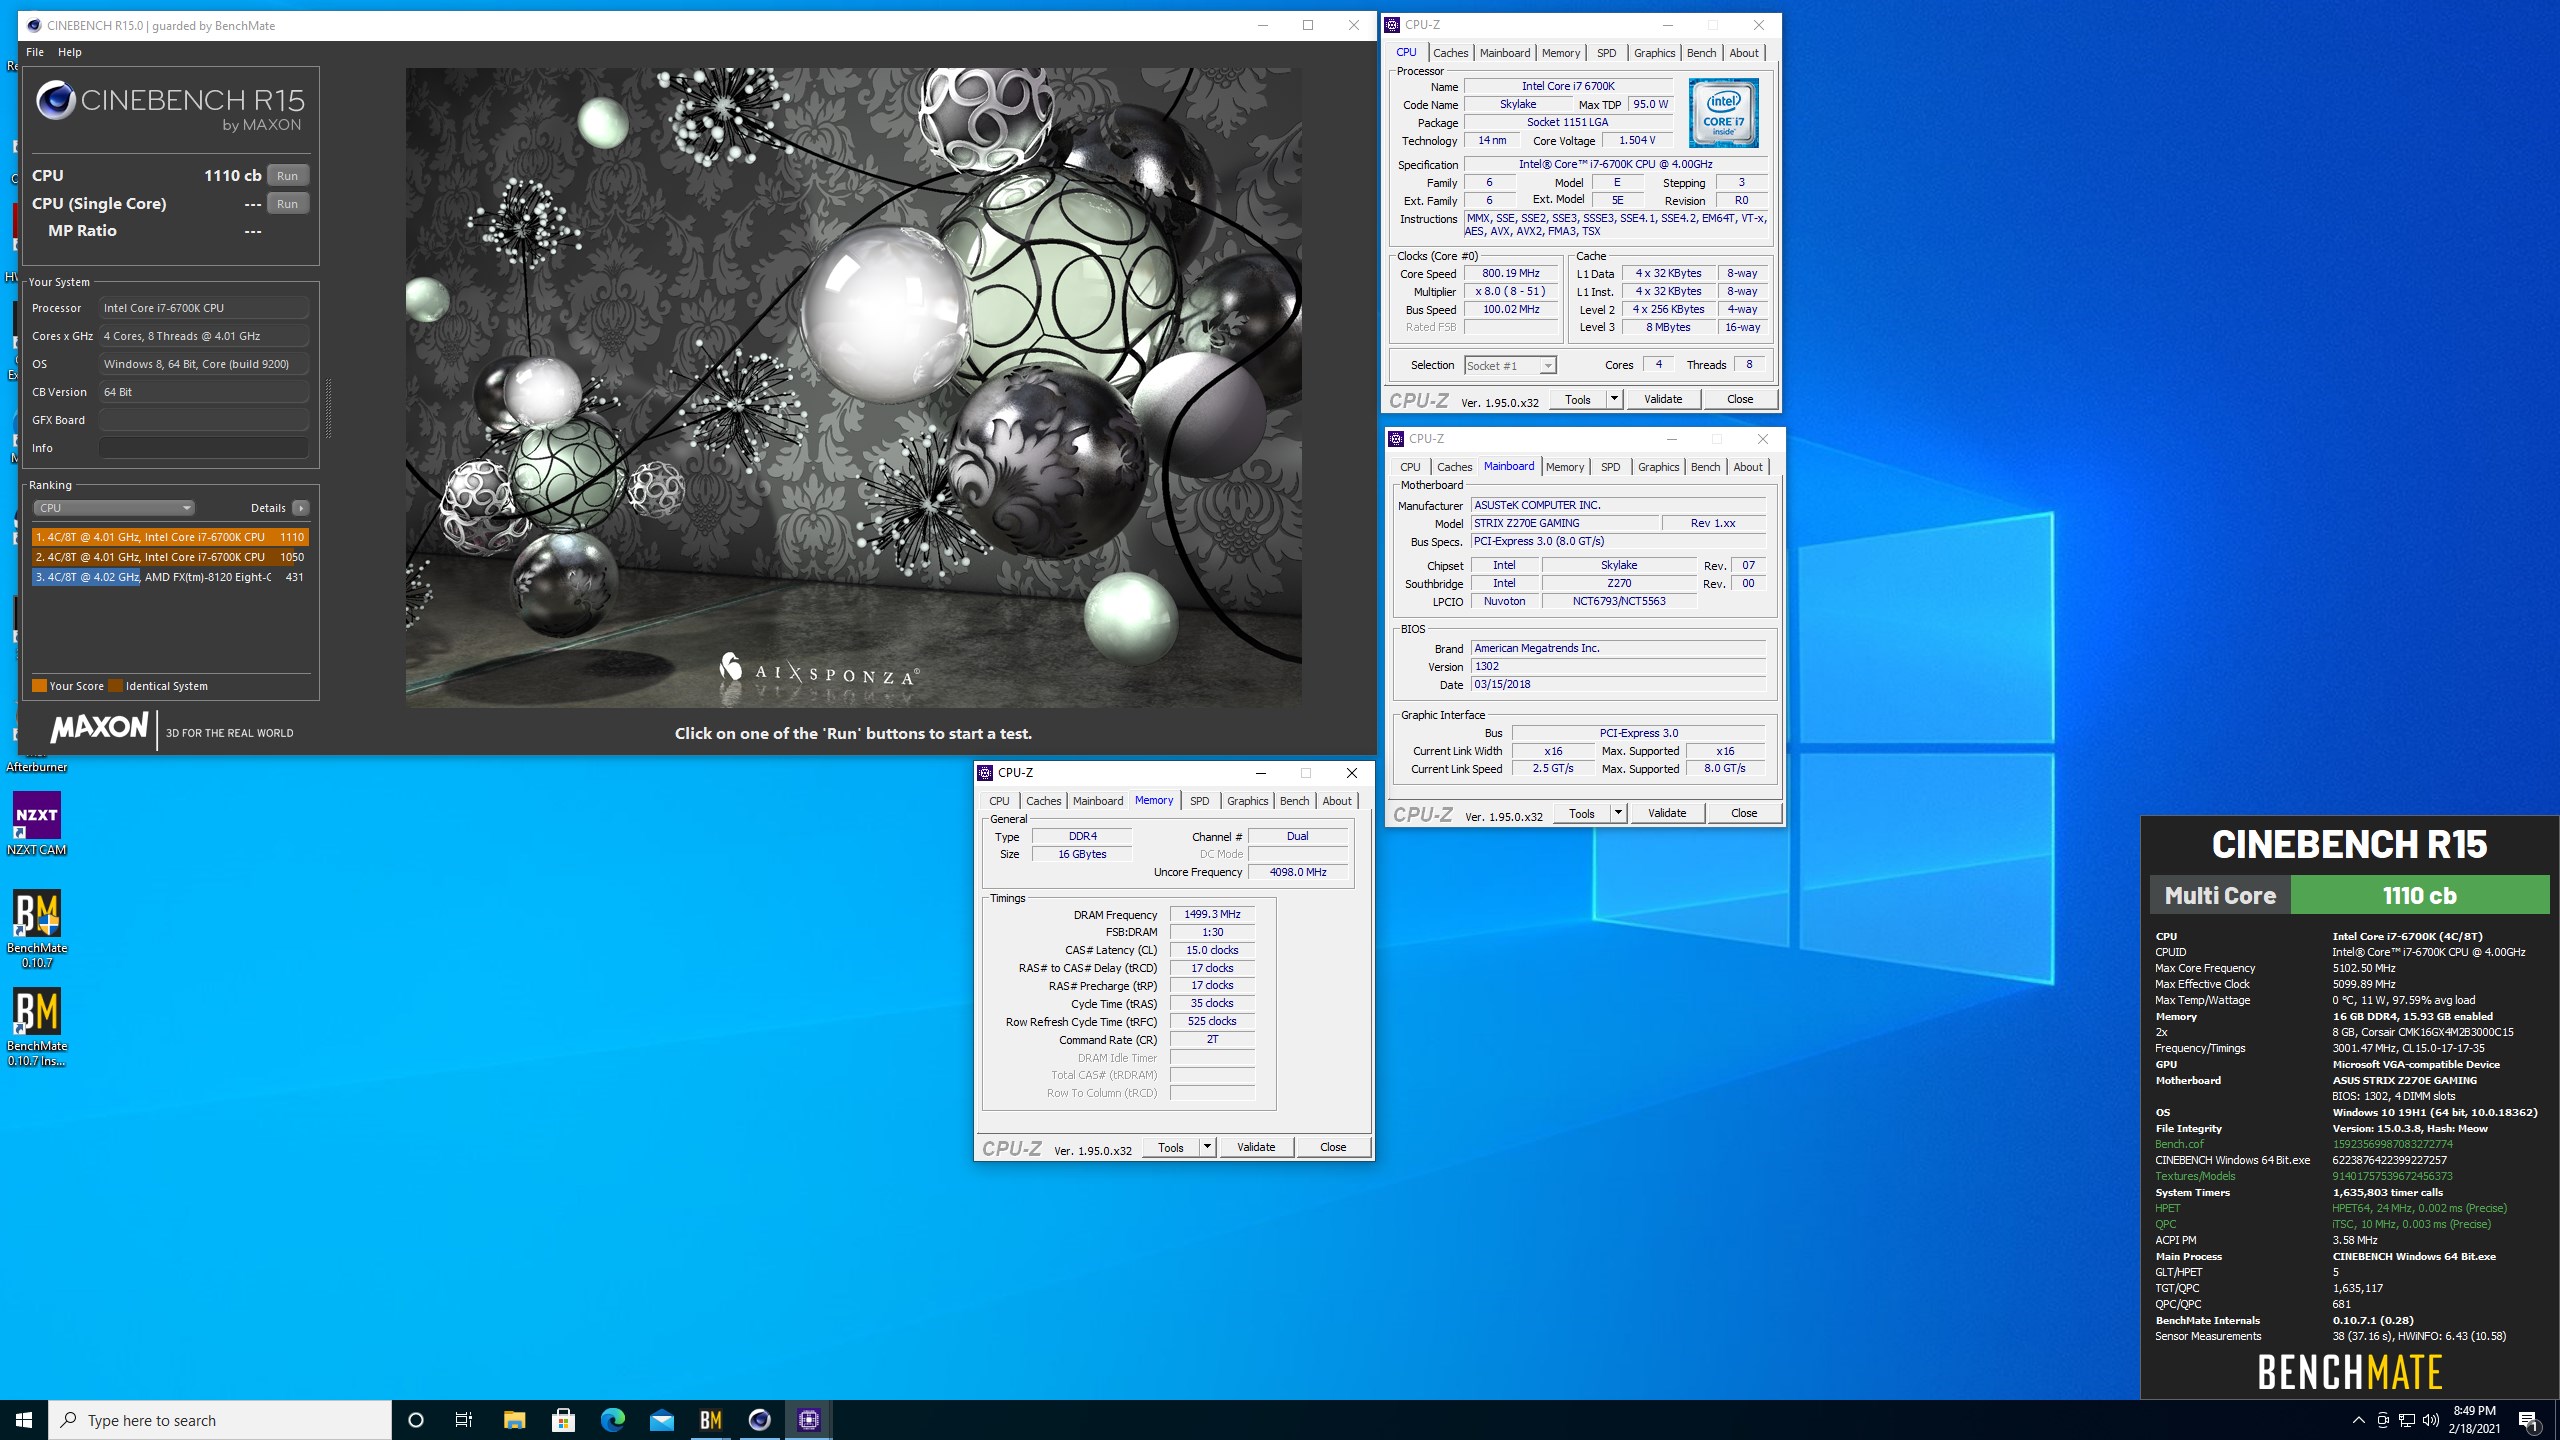Viewport: 2560px width, 1440px height.
Task: Open the Help menu in Cinebench
Action: 70,52
